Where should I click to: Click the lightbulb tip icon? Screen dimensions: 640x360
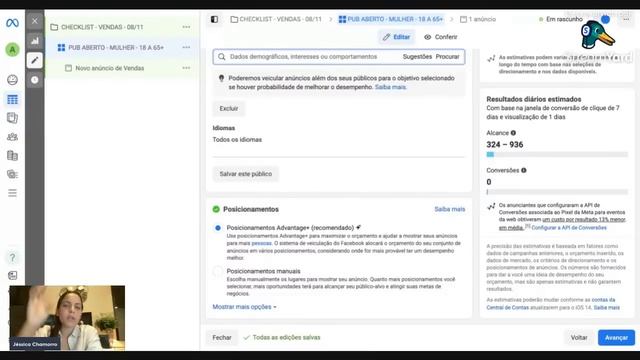pyautogui.click(x=222, y=78)
